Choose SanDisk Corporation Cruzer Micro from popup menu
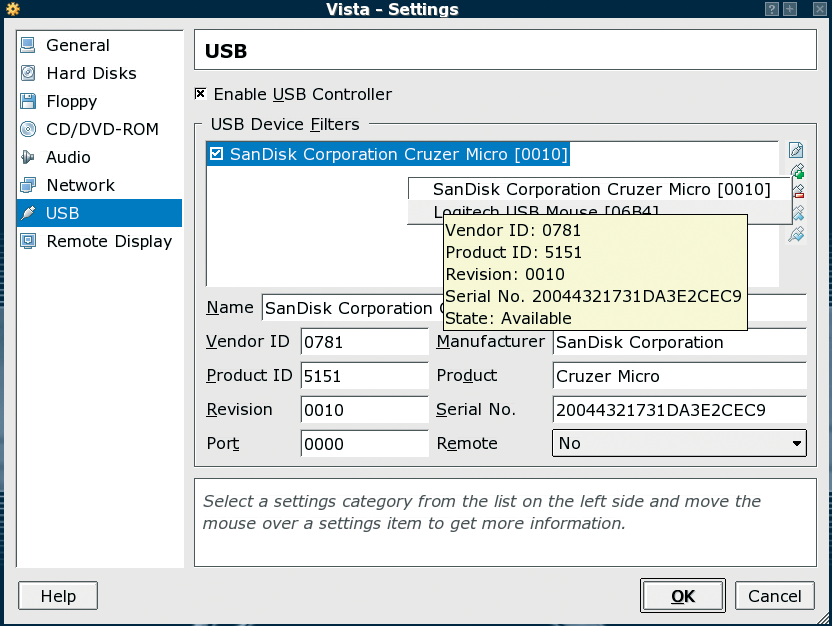 pyautogui.click(x=599, y=189)
